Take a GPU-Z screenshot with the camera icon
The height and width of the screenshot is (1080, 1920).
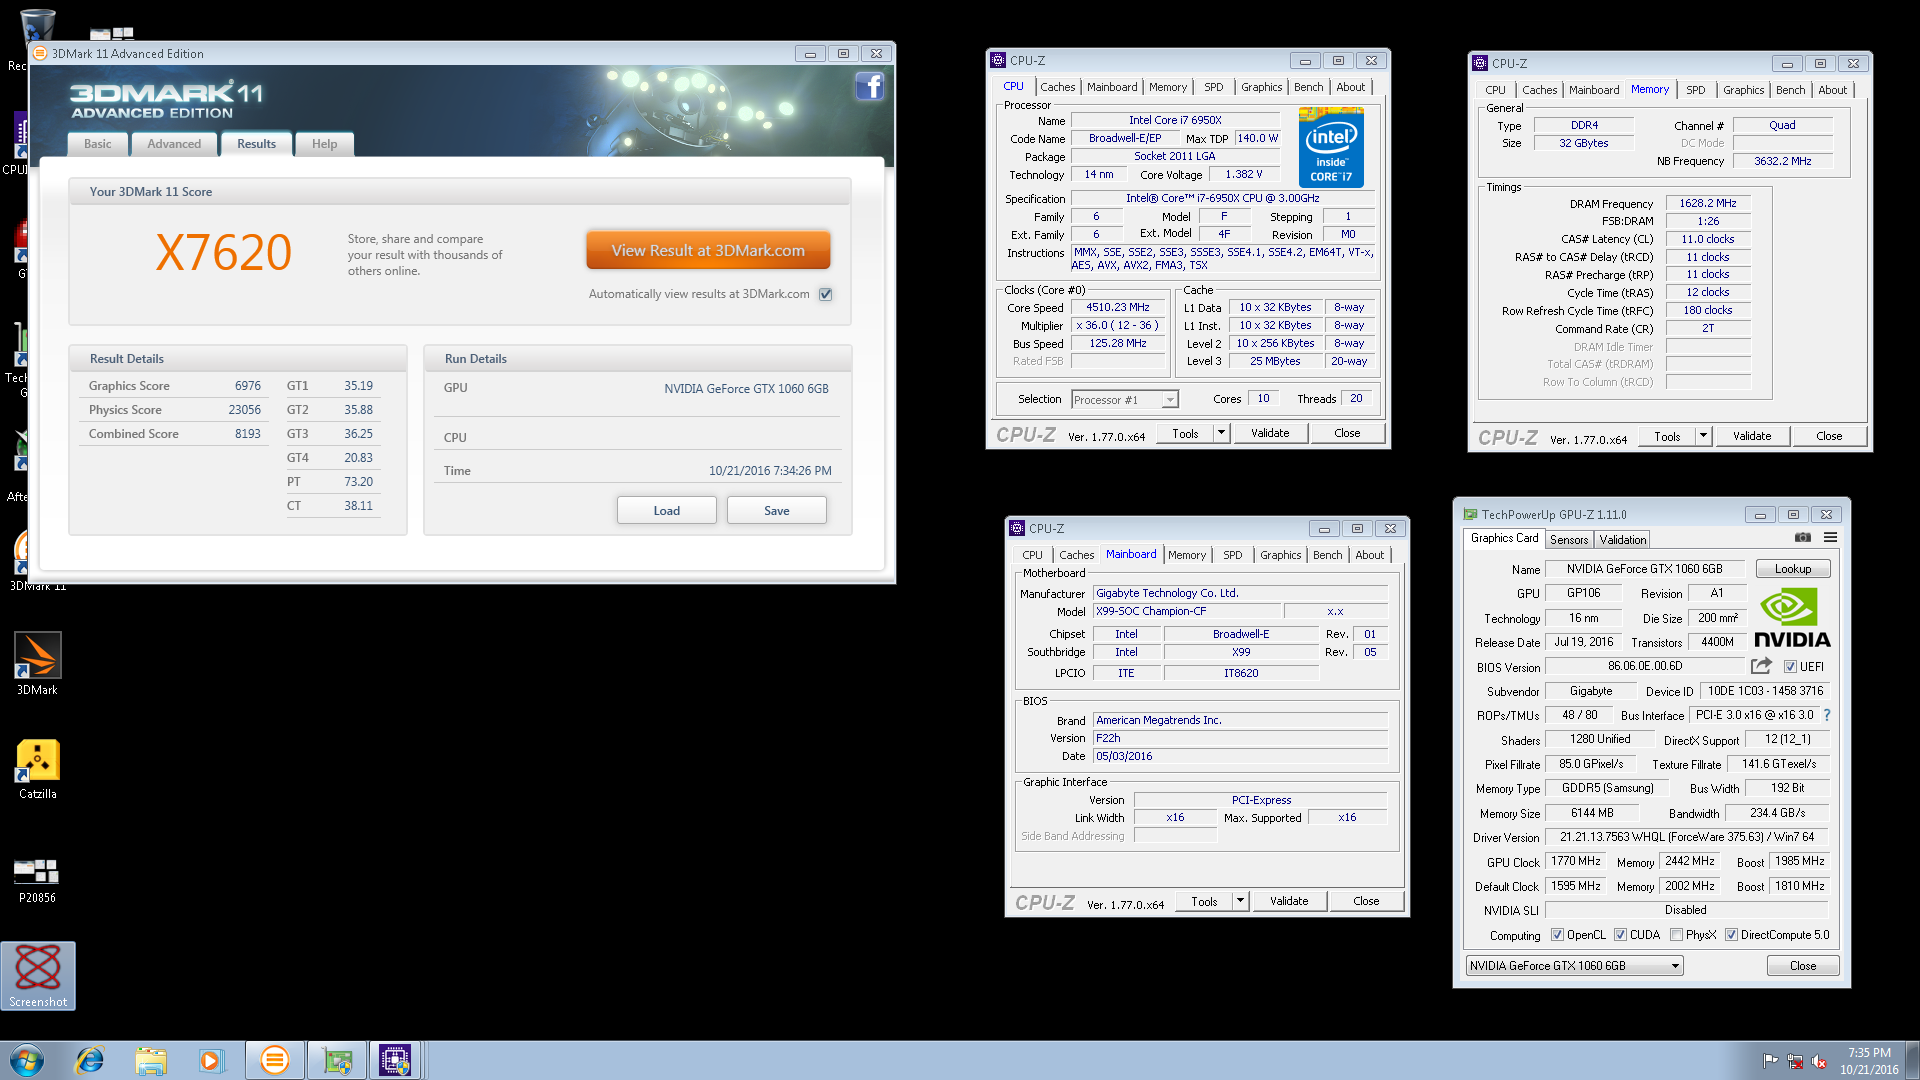tap(1803, 538)
